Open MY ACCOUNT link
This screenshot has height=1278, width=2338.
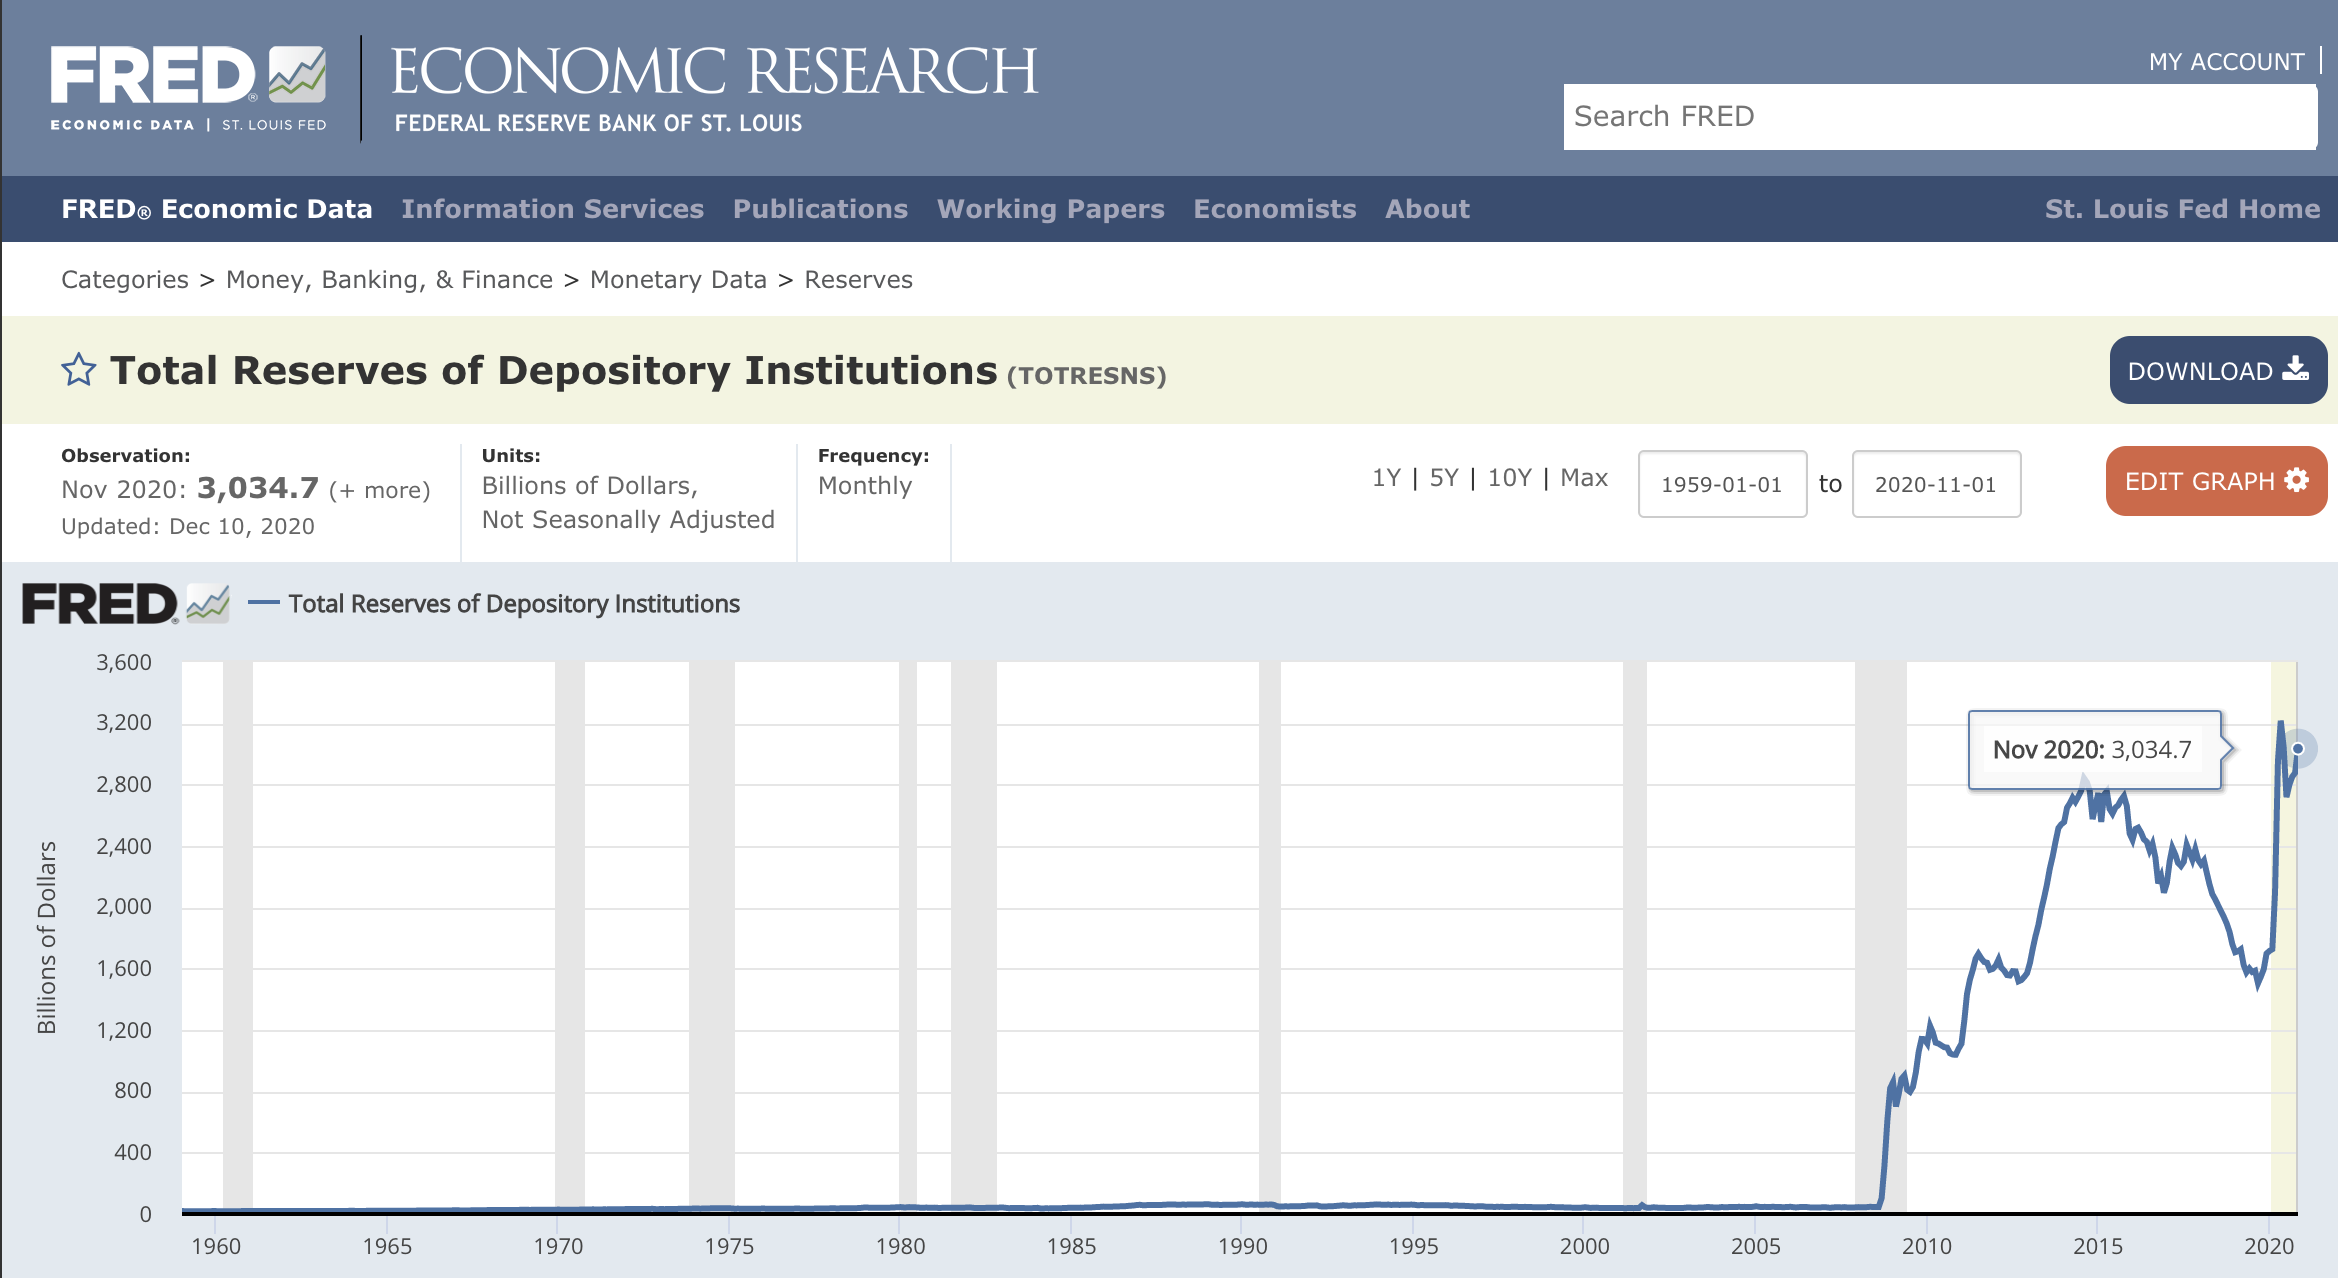pos(2227,62)
